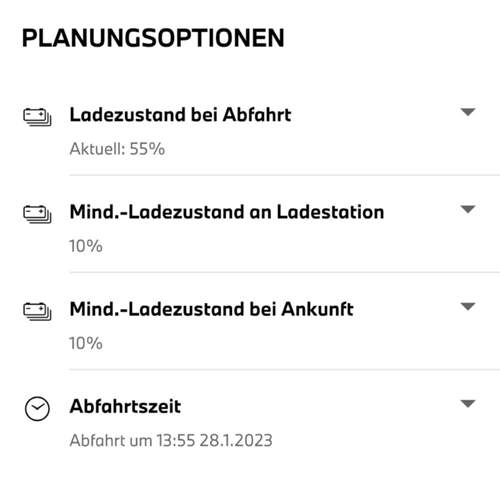Select the Abfahrtszeit label
The height and width of the screenshot is (483, 500).
point(125,406)
